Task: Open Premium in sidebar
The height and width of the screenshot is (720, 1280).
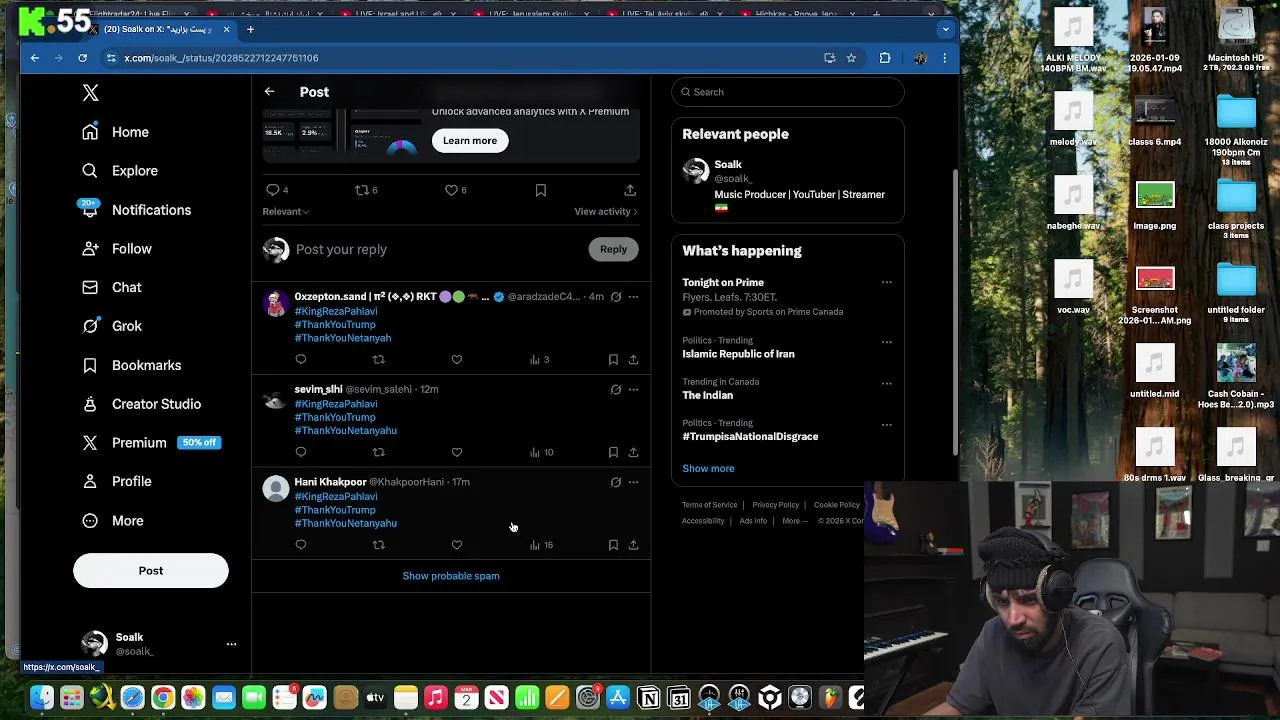Action: click(x=150, y=443)
